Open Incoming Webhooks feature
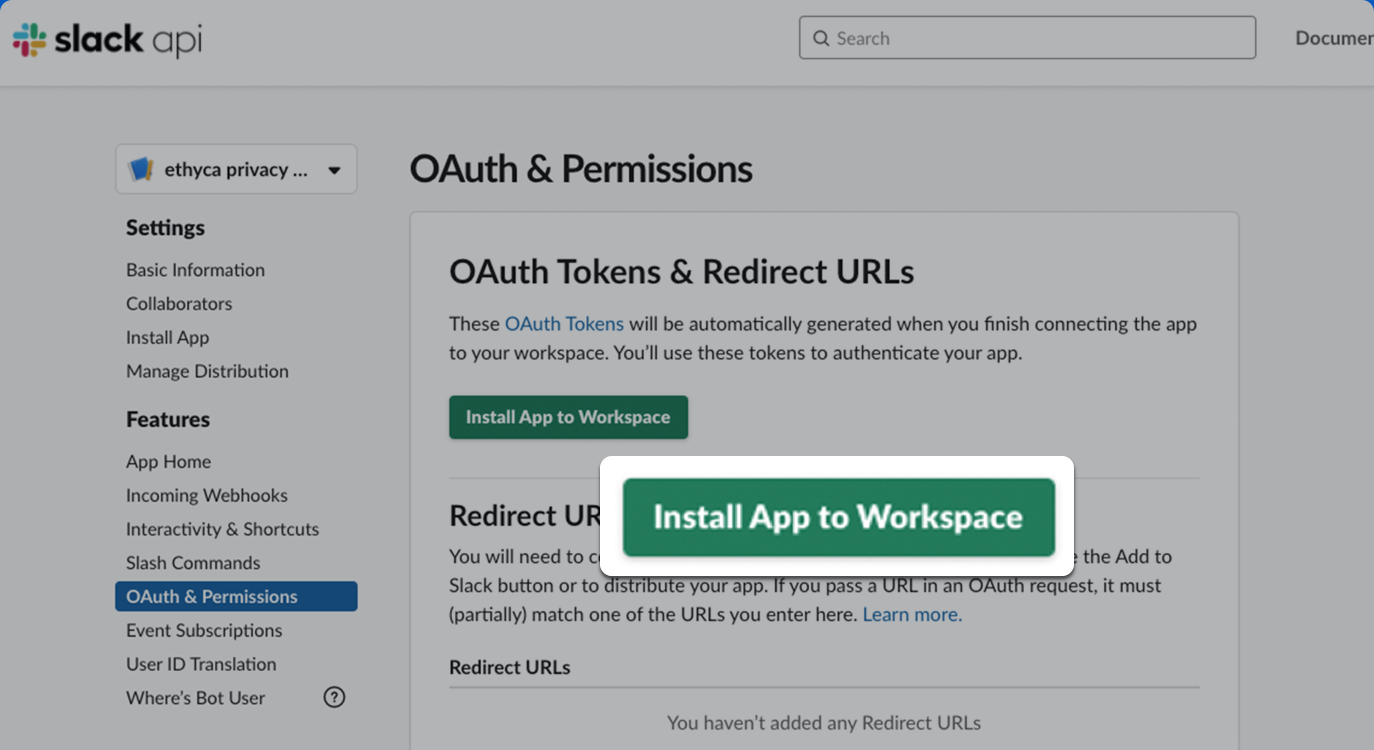Image resolution: width=1374 pixels, height=750 pixels. [x=206, y=495]
